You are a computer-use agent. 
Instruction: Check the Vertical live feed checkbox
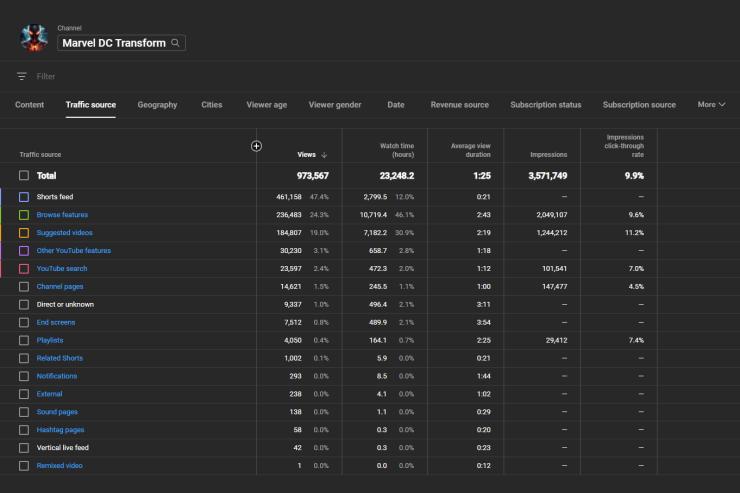[x=24, y=448]
